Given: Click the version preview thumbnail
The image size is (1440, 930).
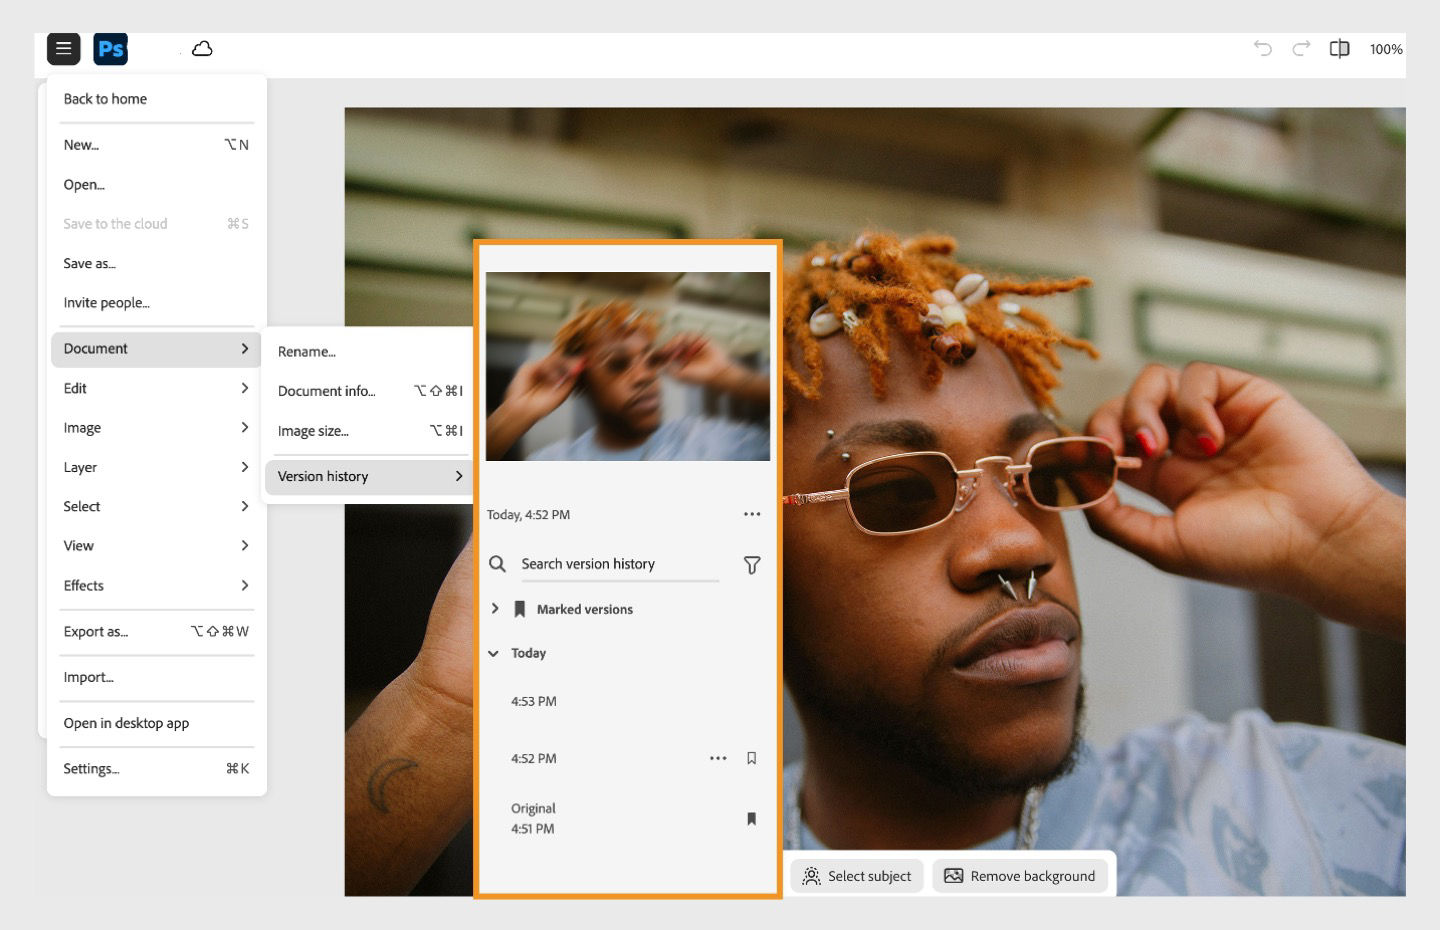Looking at the screenshot, I should click(x=628, y=366).
